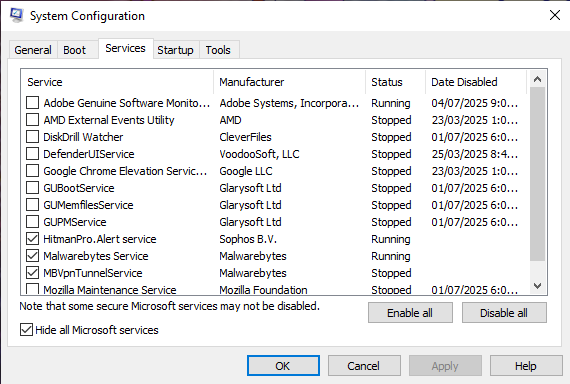Close the System Configuration window
This screenshot has width=570, height=384.
[x=555, y=15]
